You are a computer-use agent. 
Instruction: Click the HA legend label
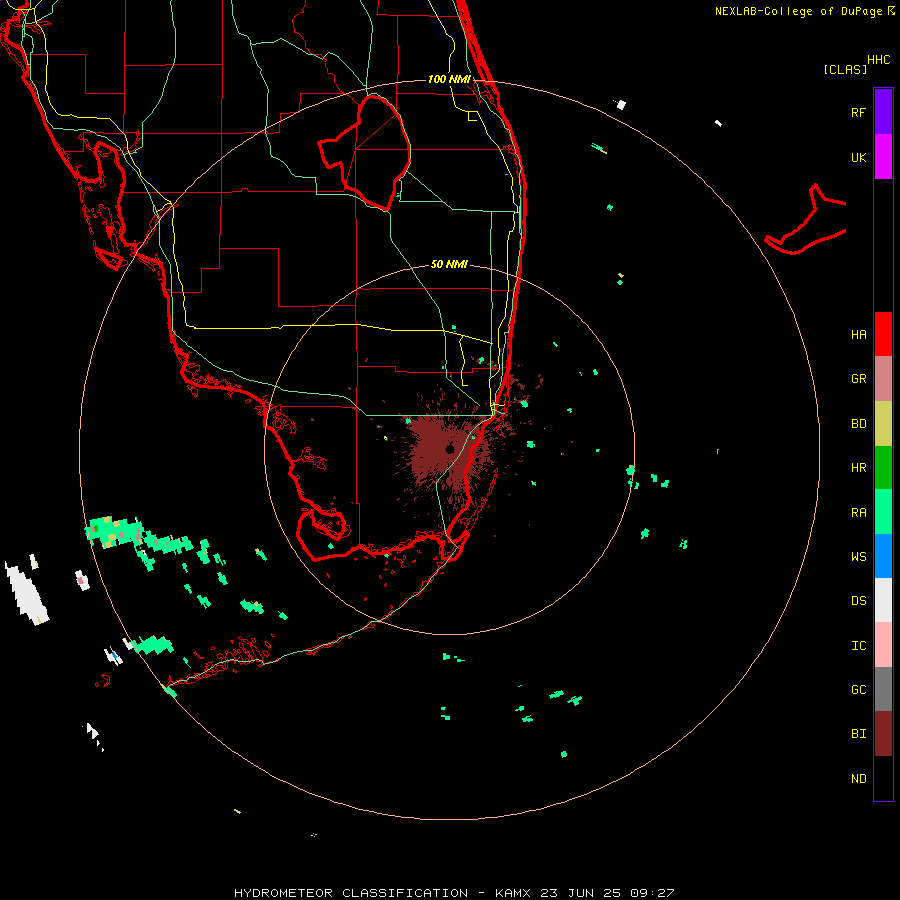pos(858,335)
